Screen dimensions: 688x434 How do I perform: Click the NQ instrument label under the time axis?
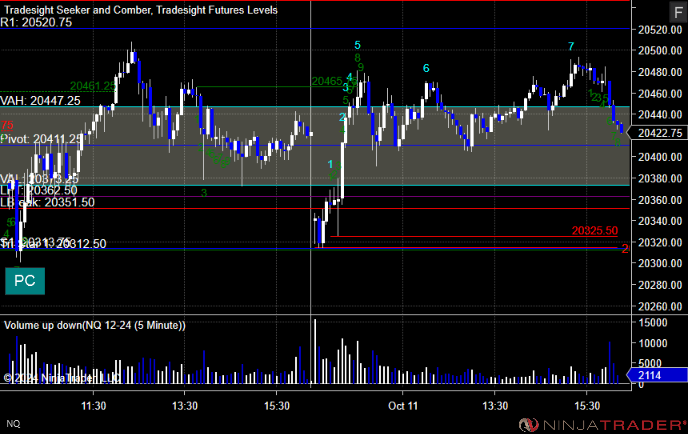coord(13,423)
